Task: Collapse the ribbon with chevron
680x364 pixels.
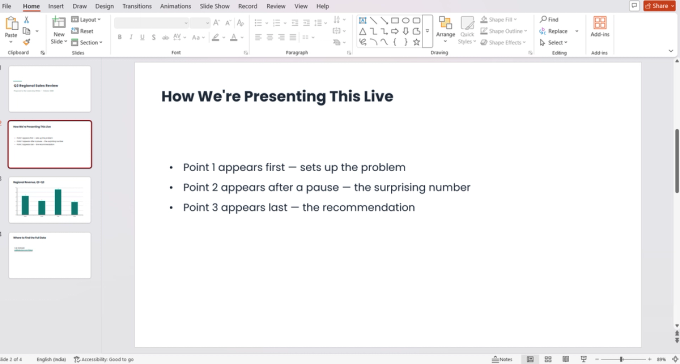Action: click(x=671, y=51)
